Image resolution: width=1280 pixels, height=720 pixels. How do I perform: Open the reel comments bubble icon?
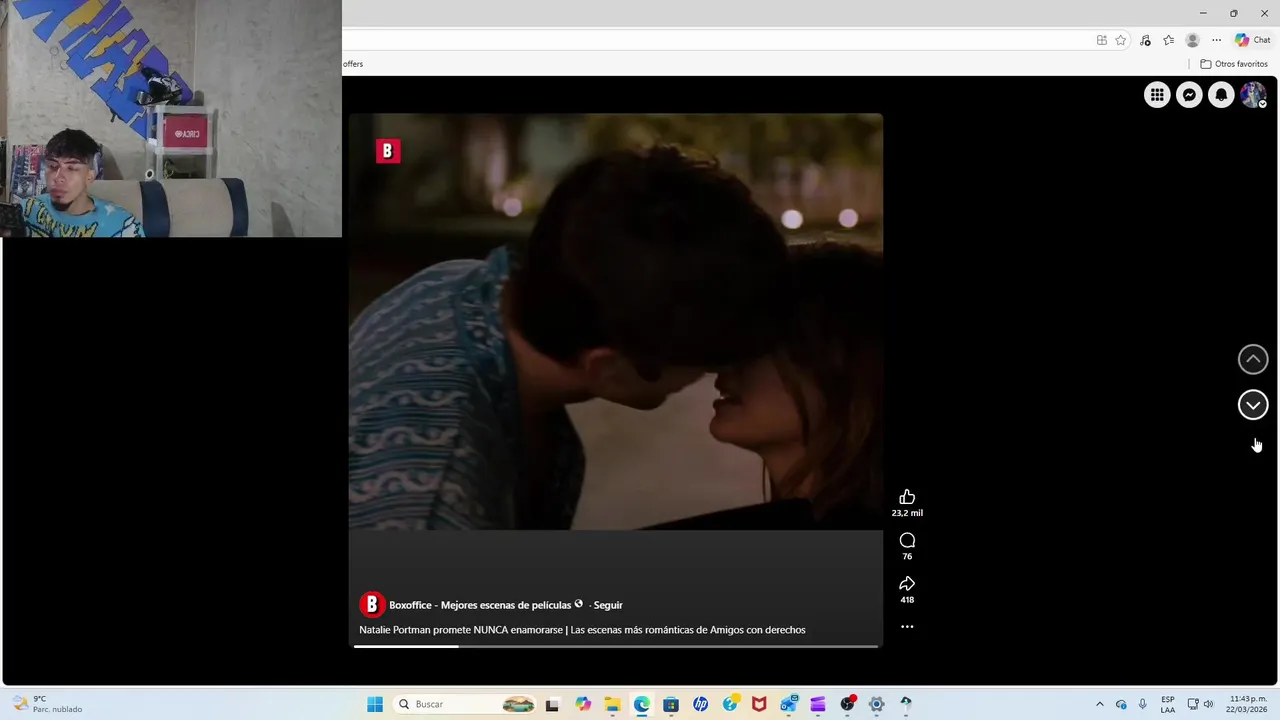coord(907,541)
